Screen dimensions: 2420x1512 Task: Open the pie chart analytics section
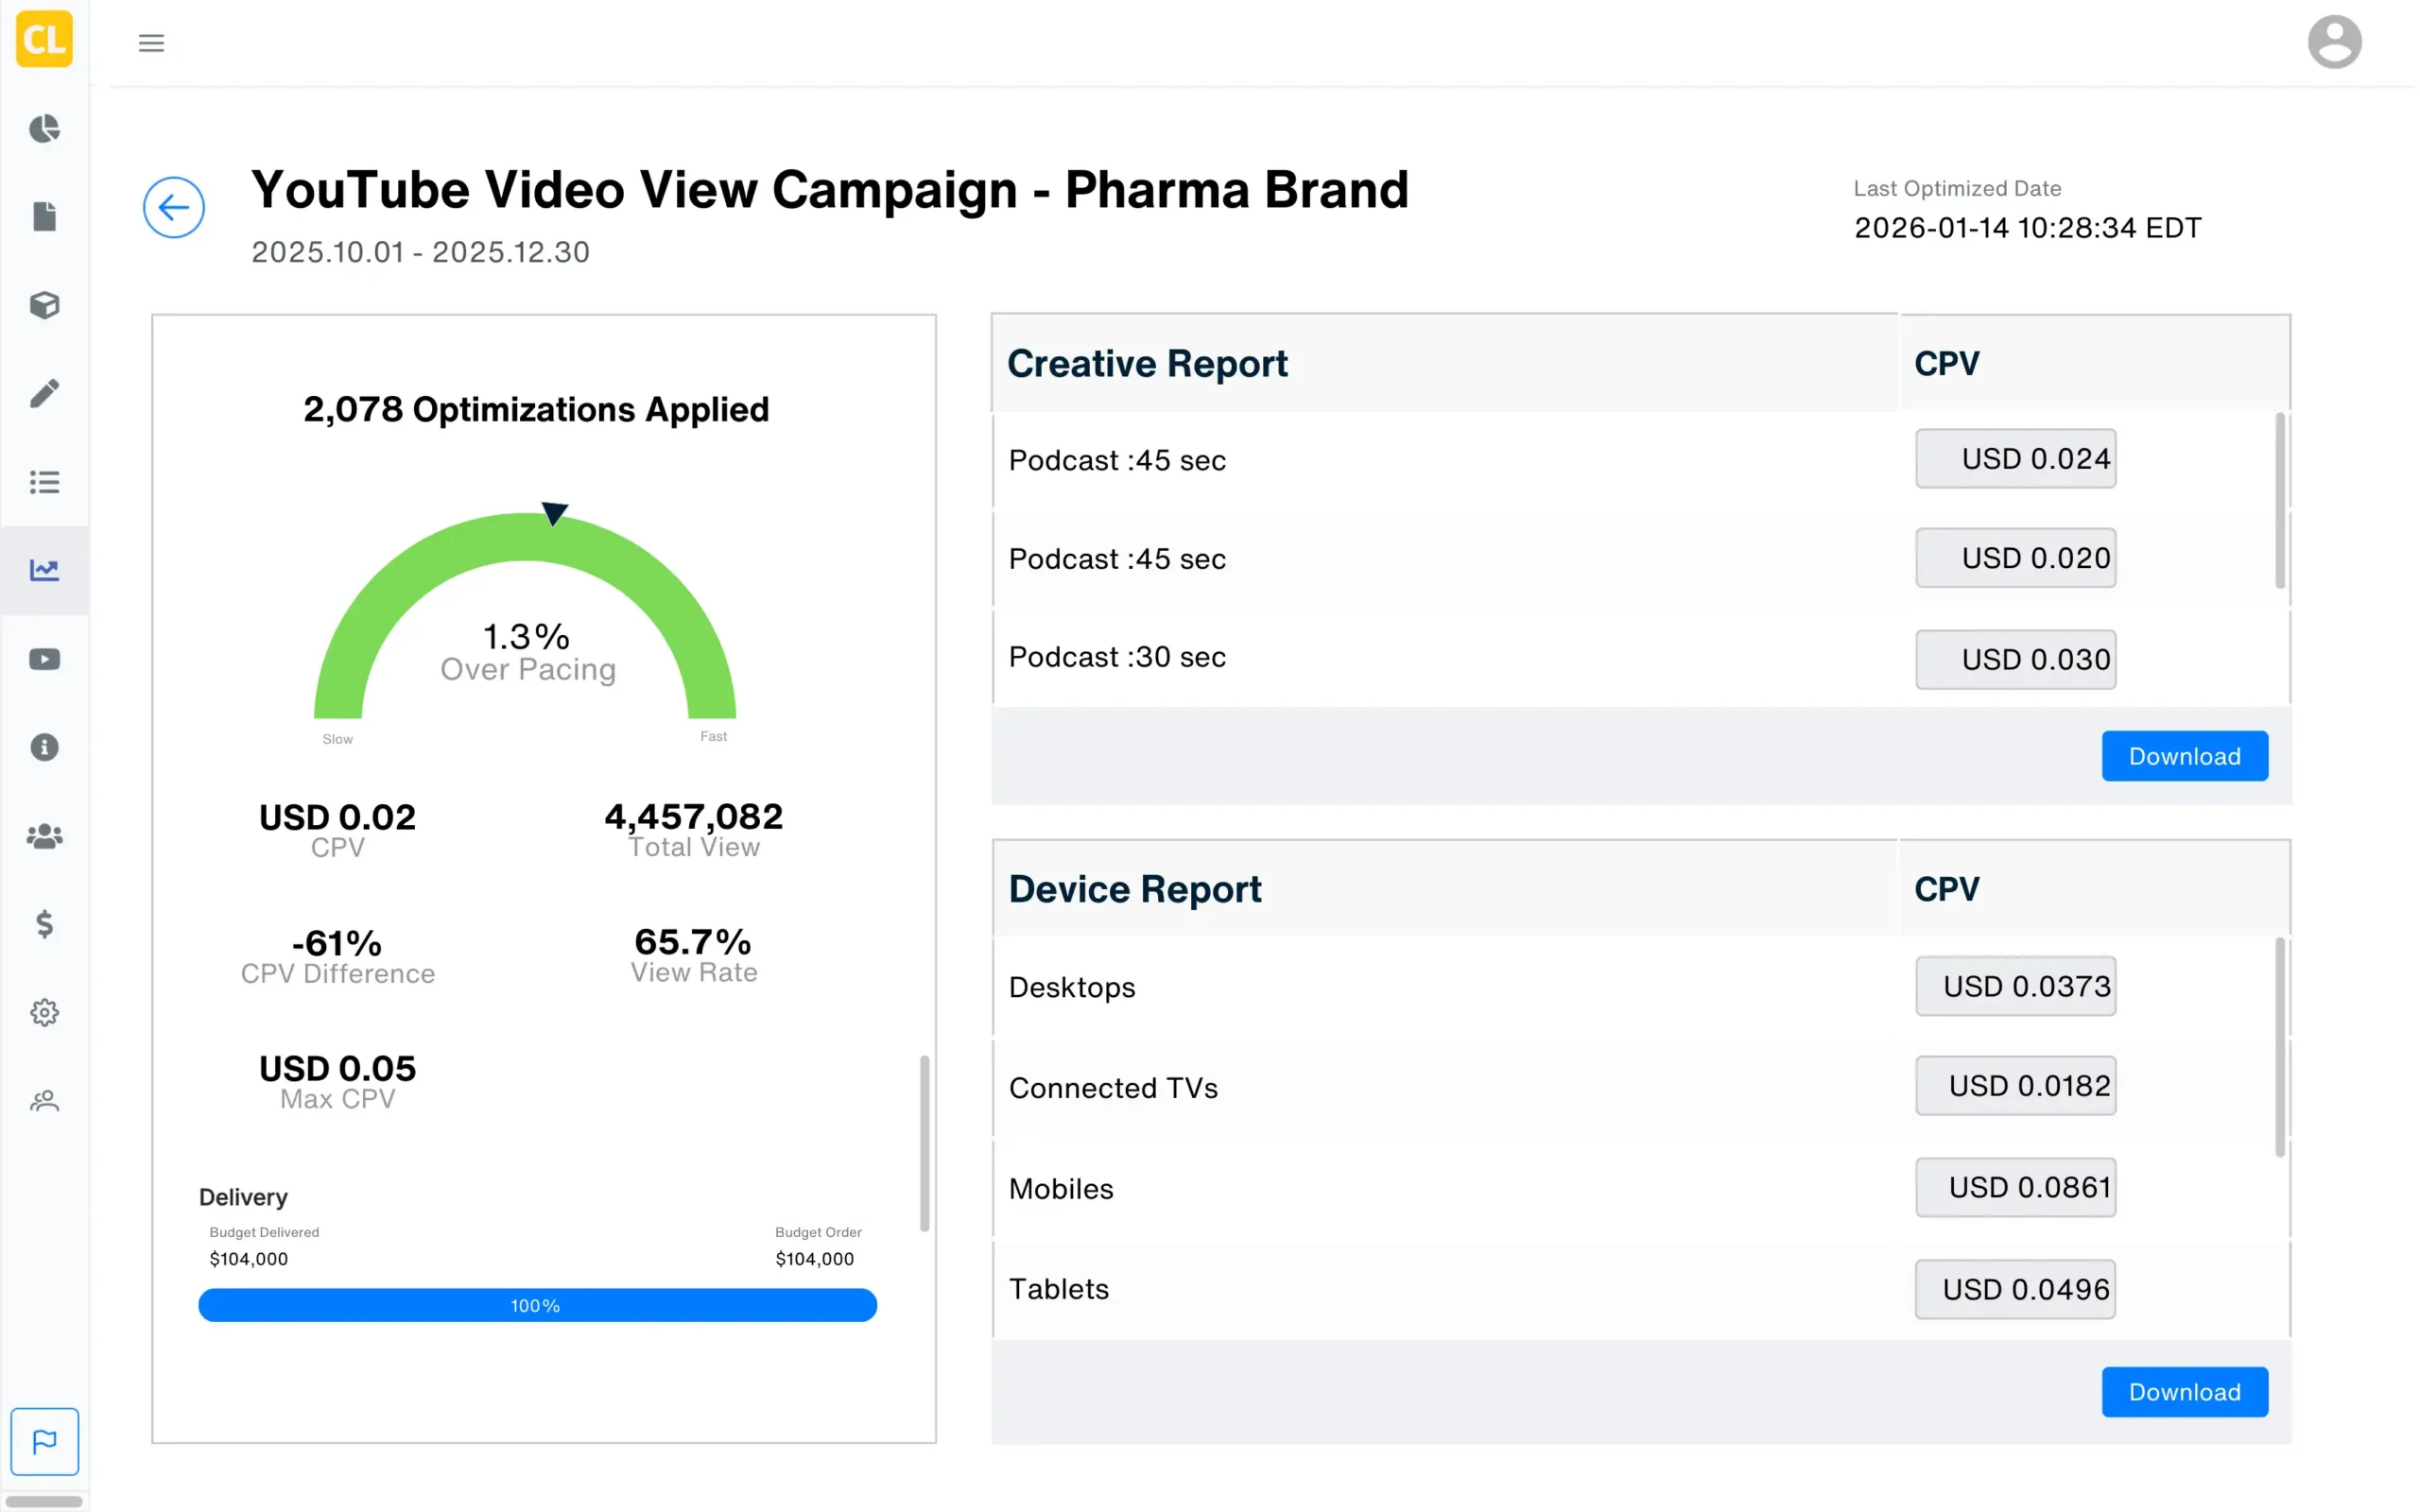coord(44,129)
